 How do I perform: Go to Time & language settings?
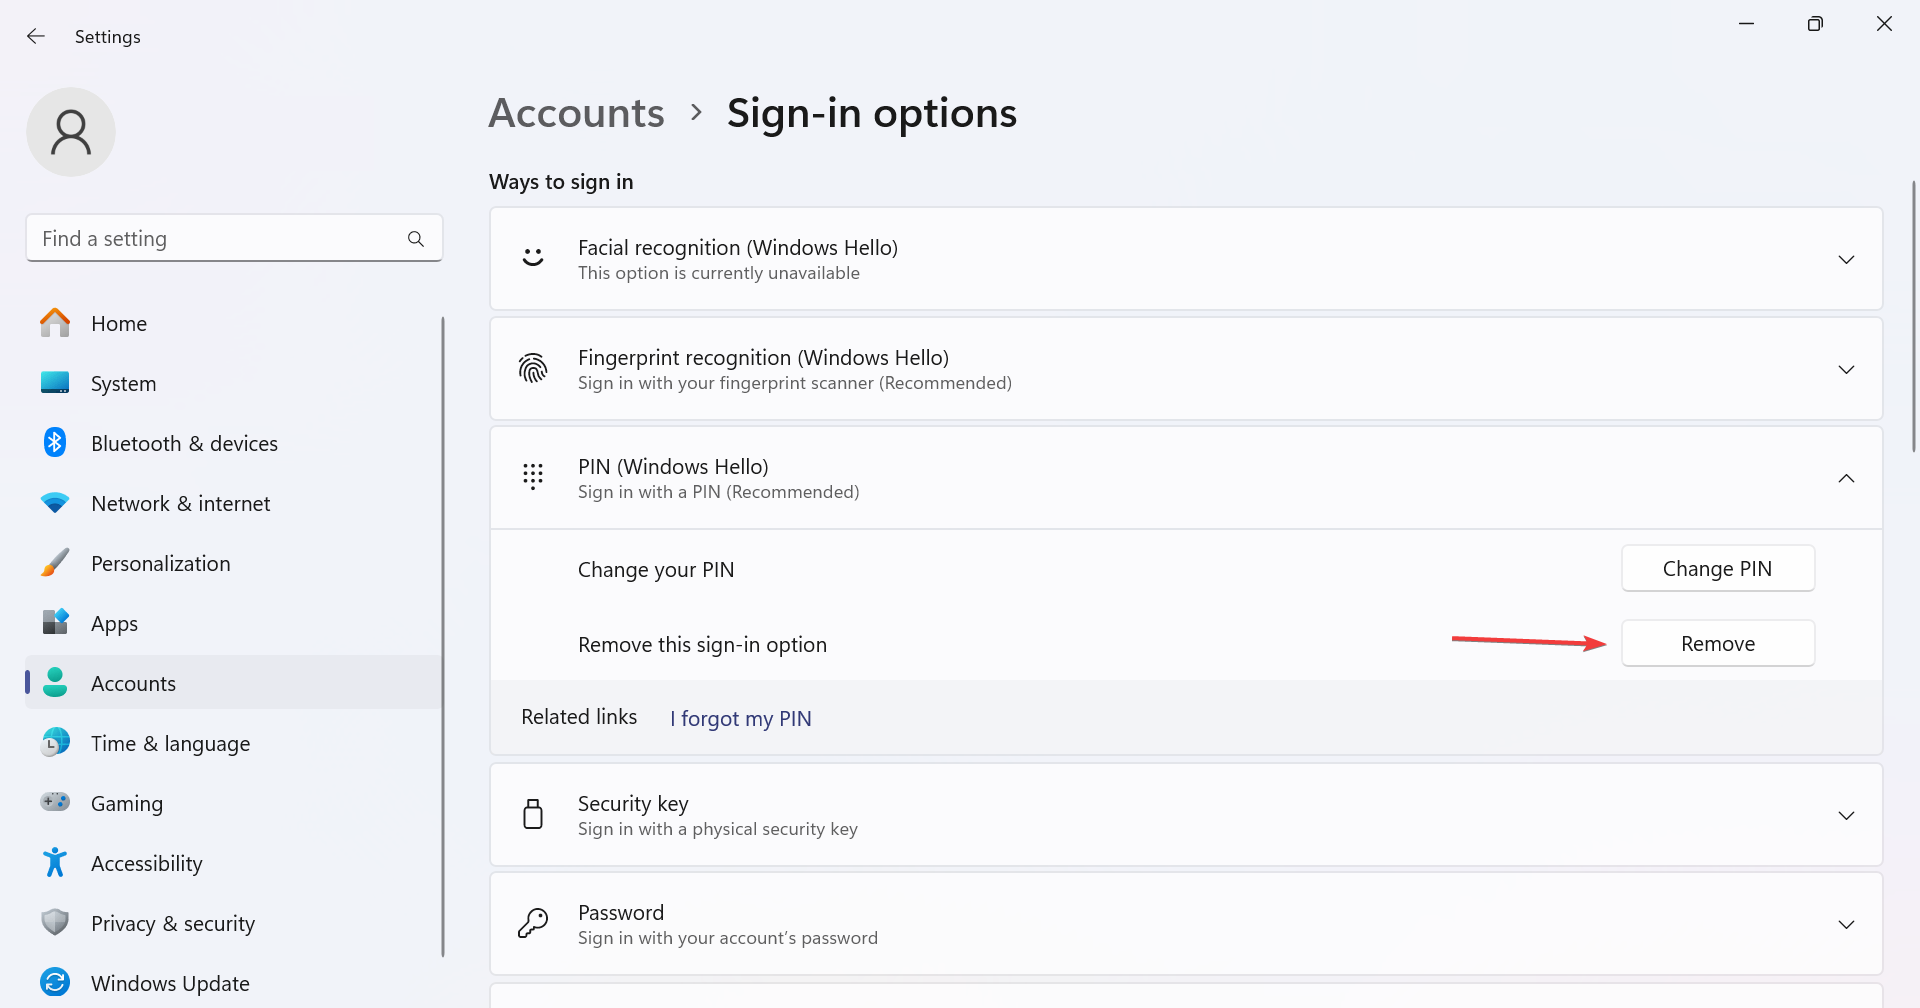tap(170, 744)
